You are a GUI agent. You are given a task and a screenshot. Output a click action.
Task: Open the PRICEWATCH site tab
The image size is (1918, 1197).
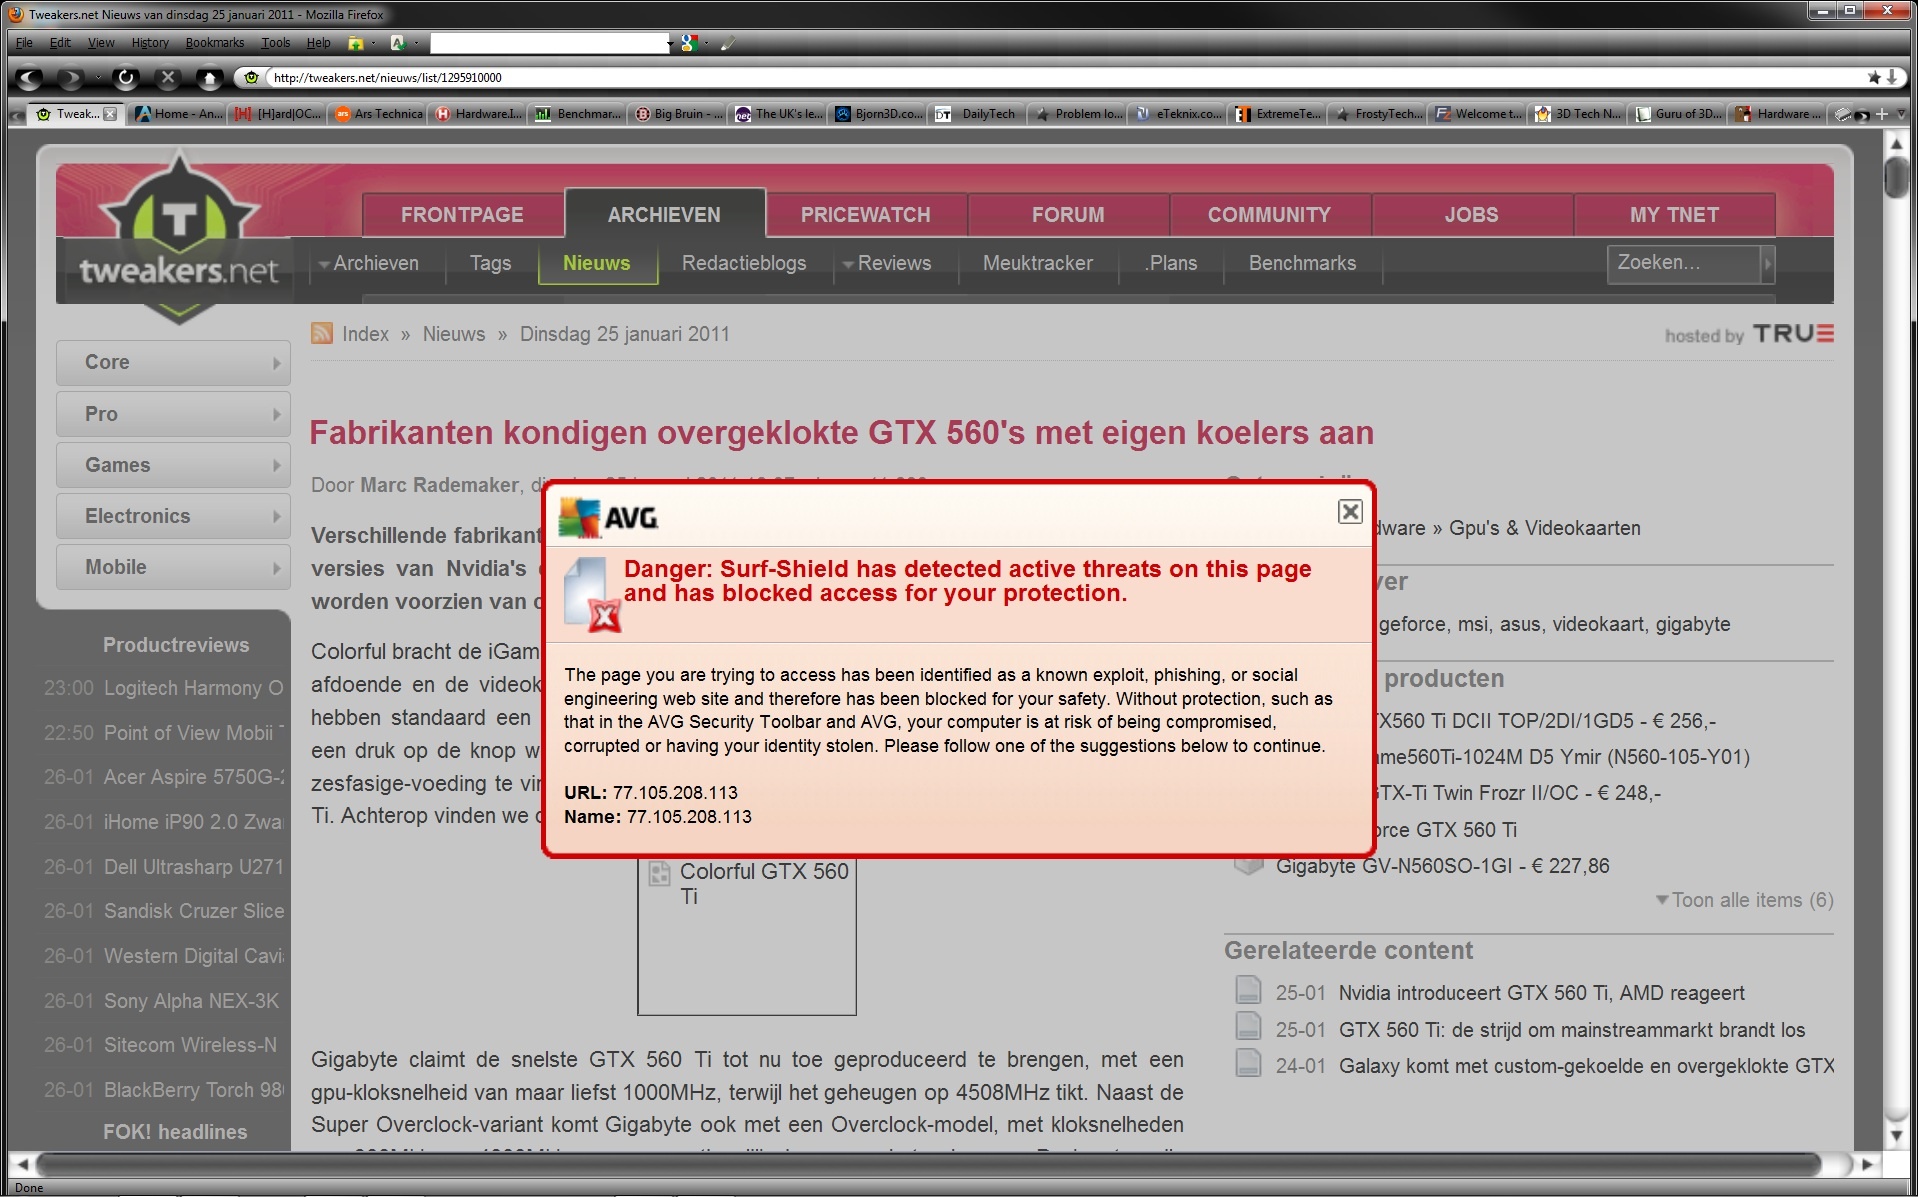click(x=866, y=215)
